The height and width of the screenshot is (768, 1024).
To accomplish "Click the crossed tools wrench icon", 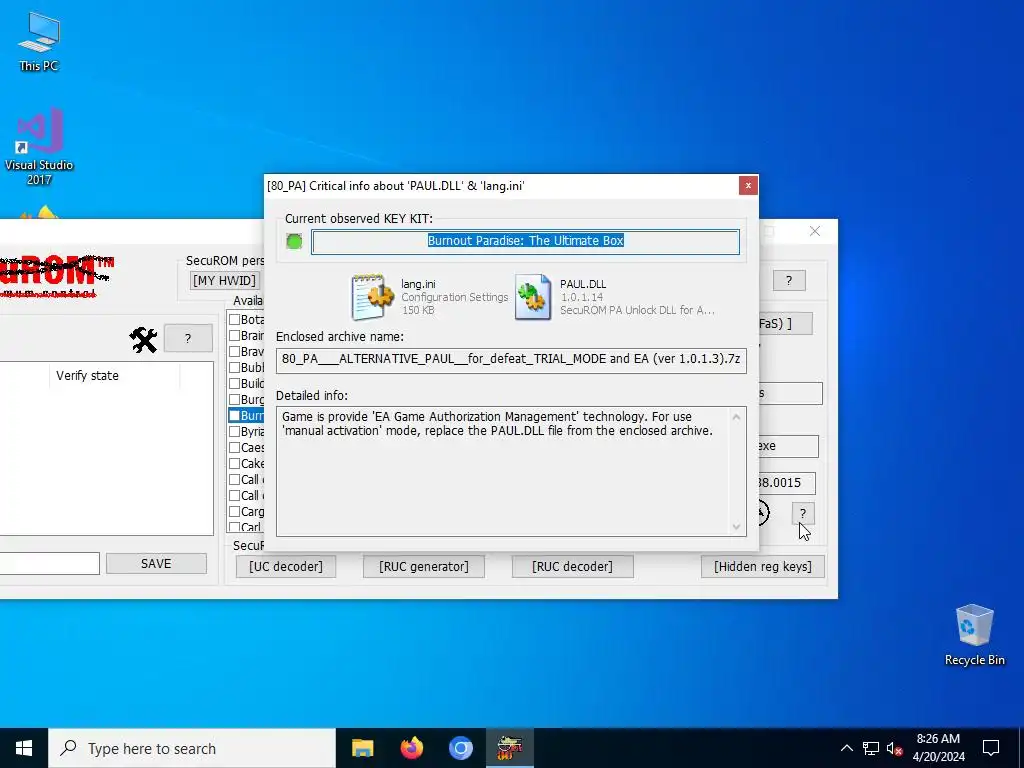I will coord(143,340).
